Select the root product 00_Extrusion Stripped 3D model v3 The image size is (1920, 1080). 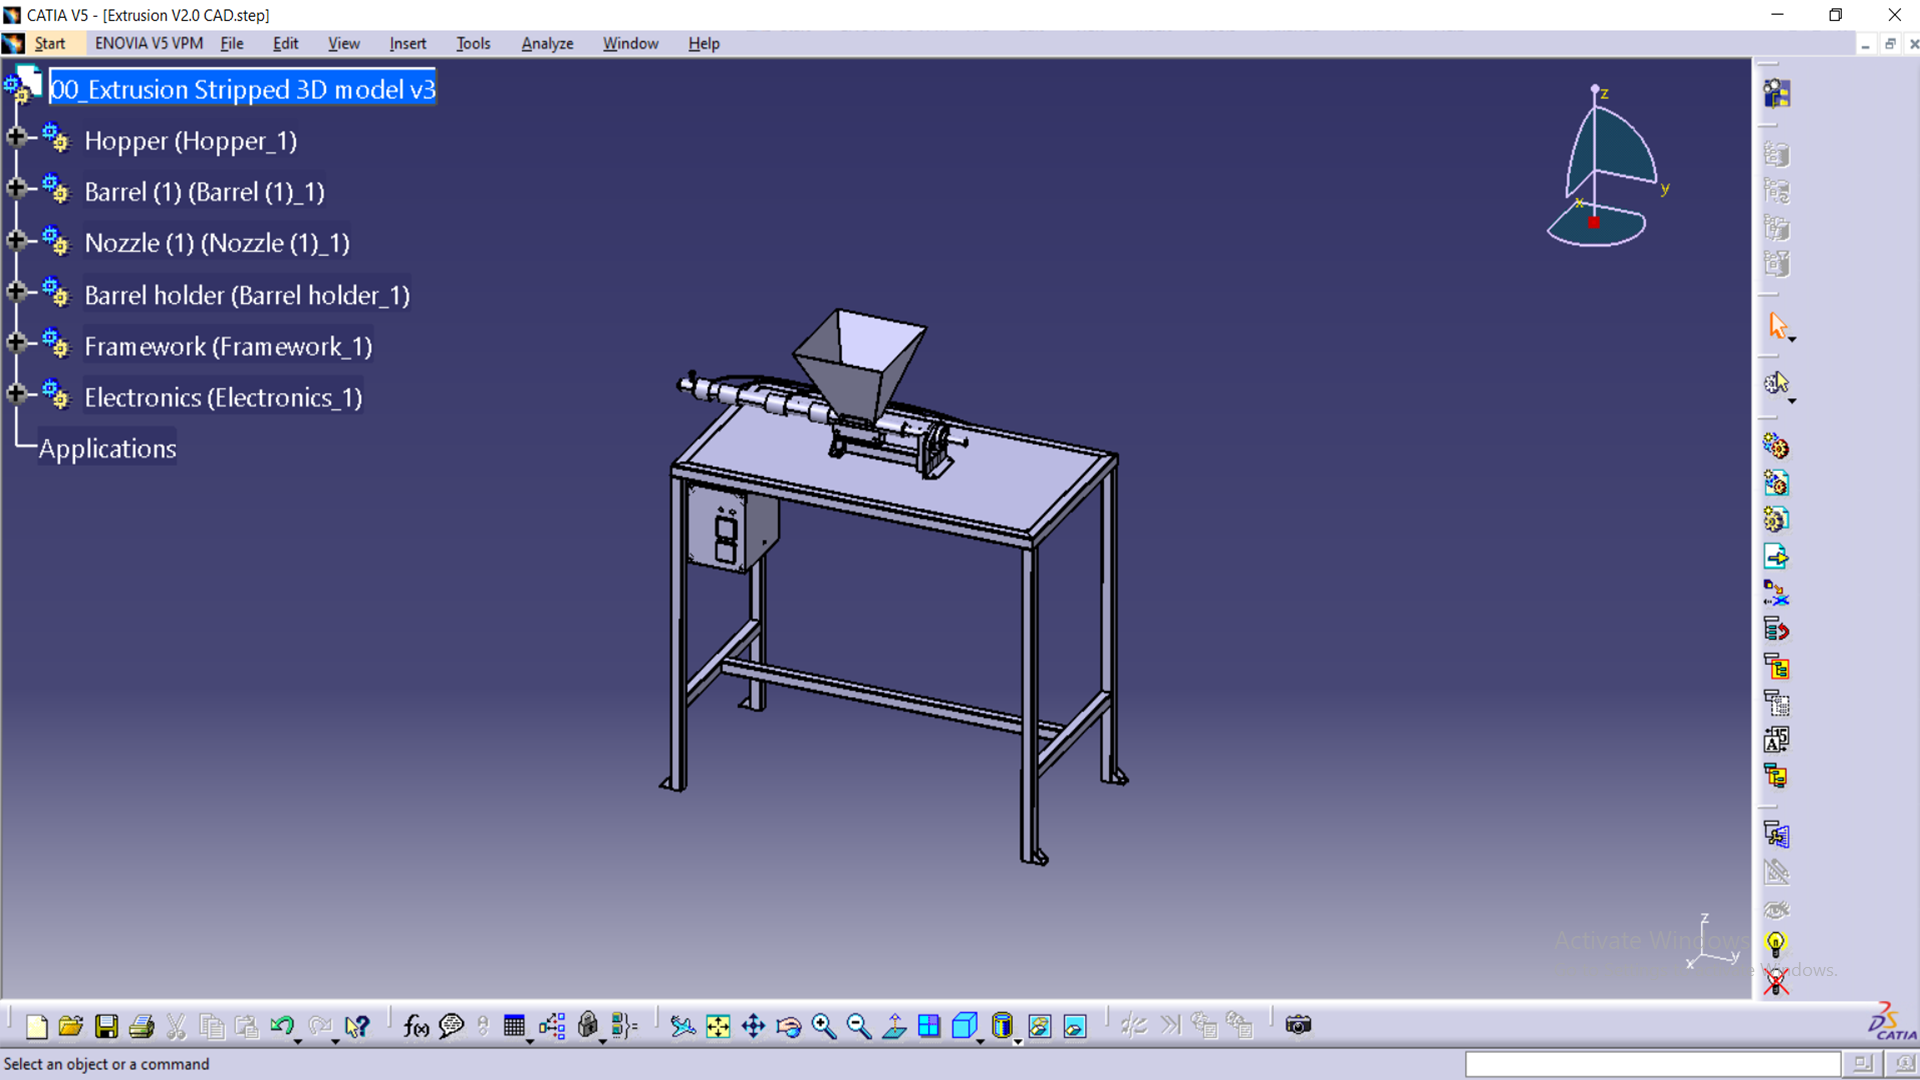242,89
